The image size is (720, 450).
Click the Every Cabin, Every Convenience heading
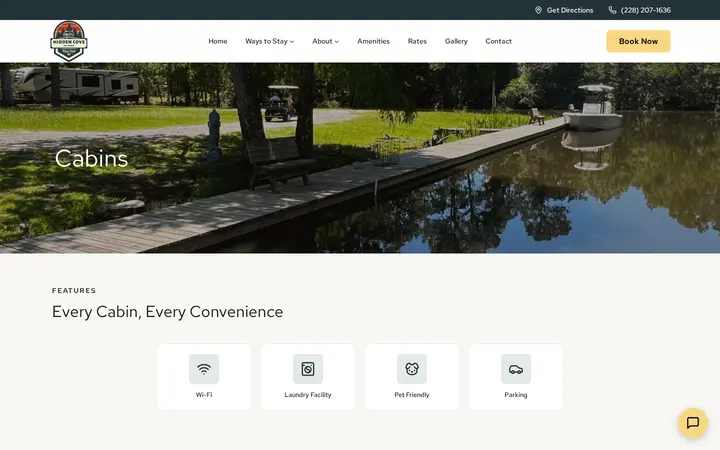tap(167, 312)
